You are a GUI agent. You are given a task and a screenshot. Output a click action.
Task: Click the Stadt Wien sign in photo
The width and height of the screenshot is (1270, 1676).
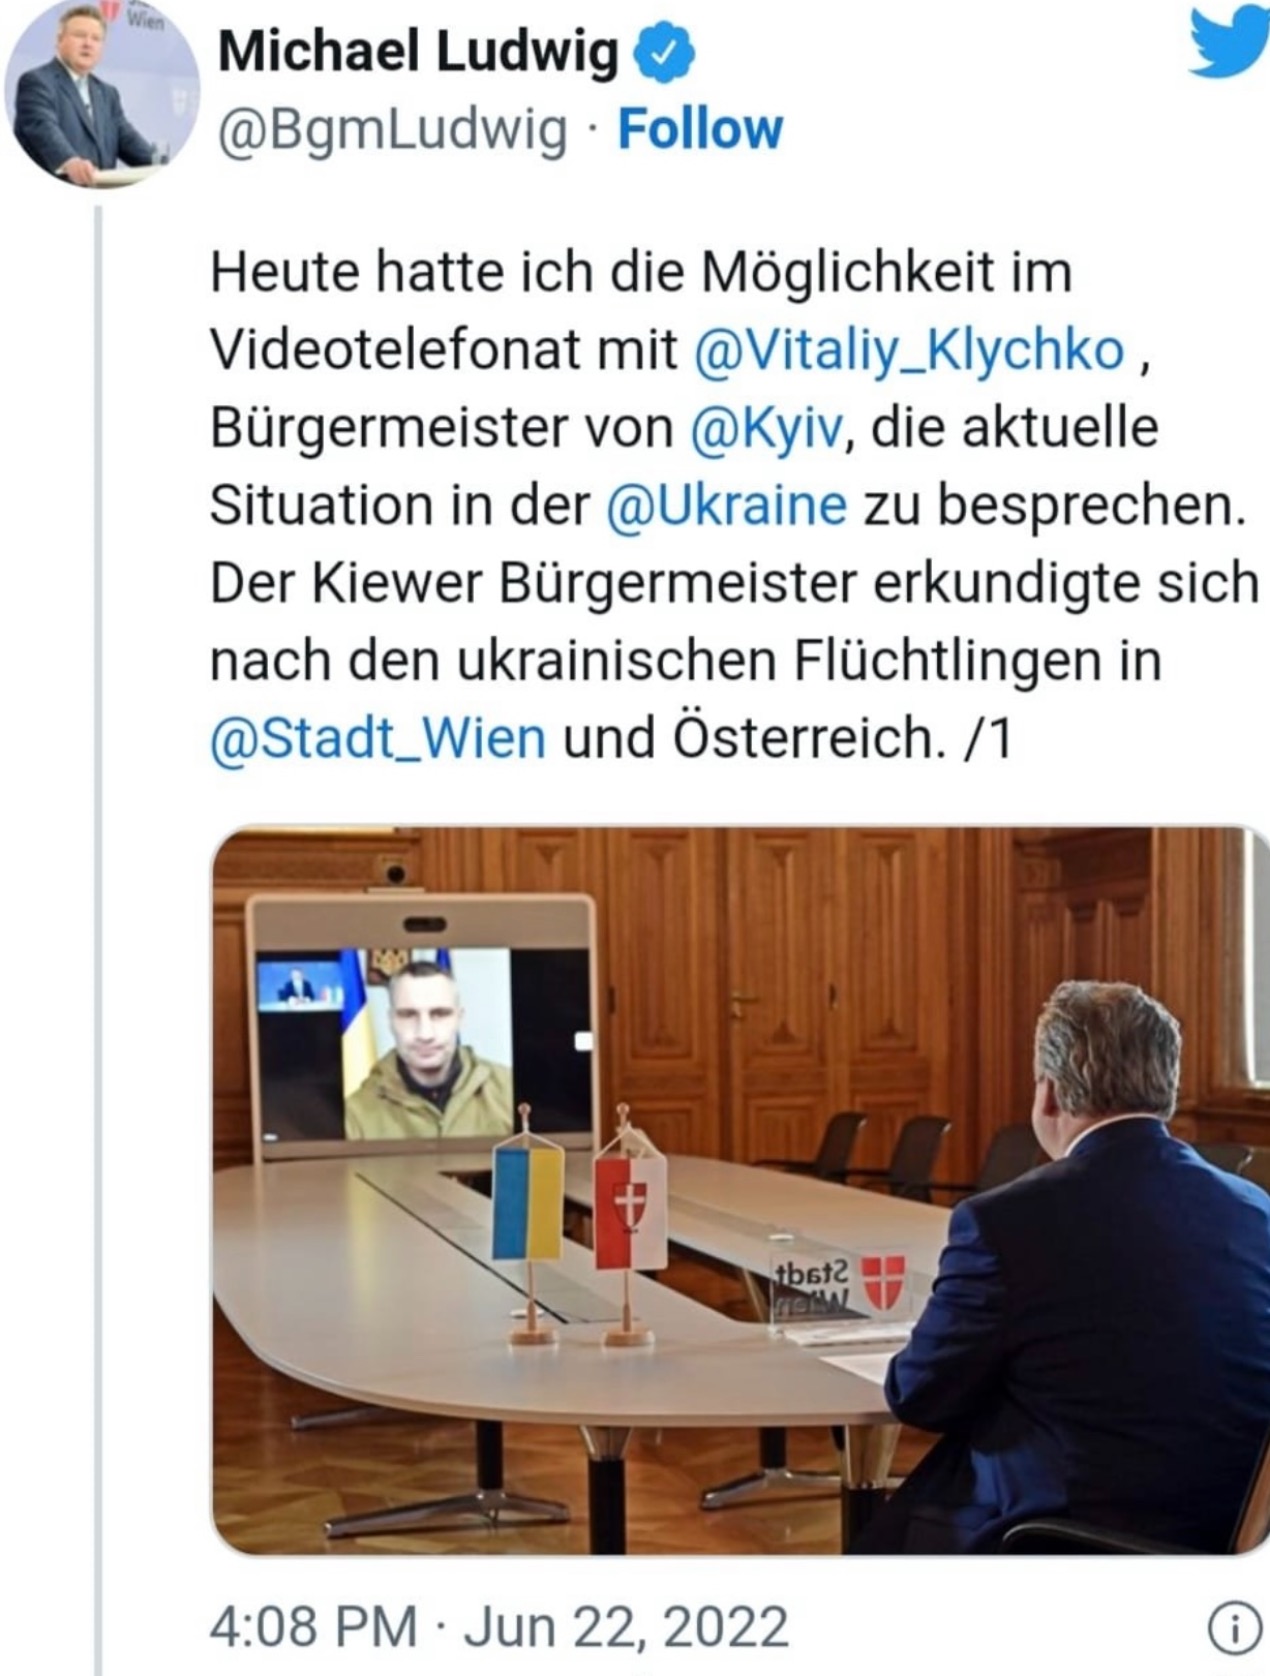click(837, 1290)
